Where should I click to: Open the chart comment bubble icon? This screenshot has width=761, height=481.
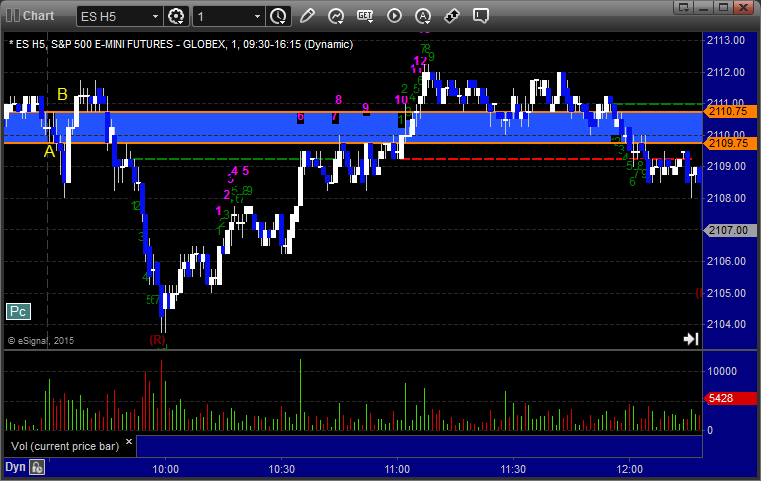[x=481, y=16]
